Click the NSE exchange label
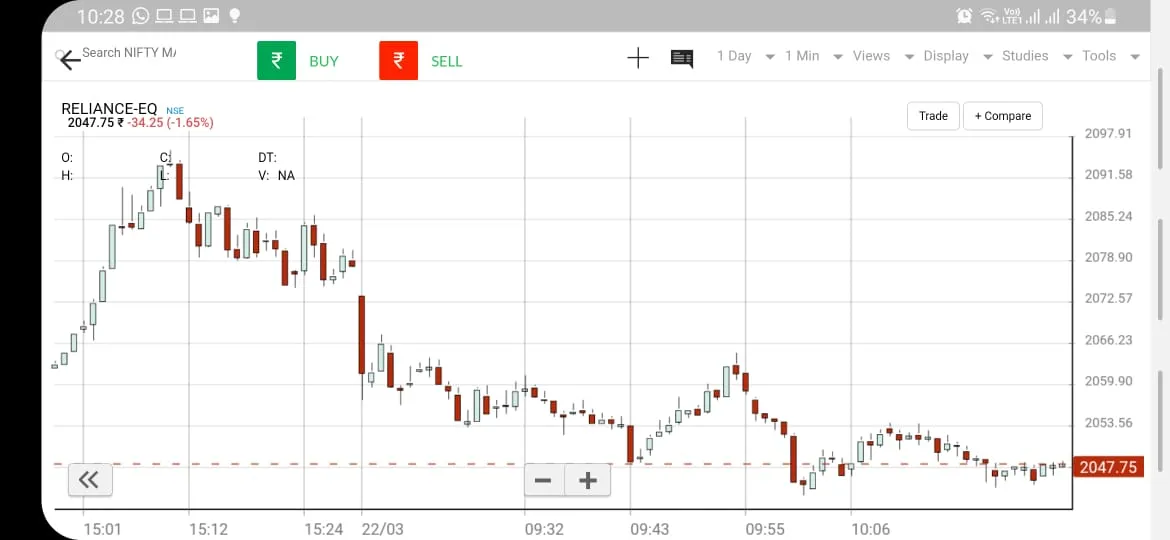Image resolution: width=1170 pixels, height=540 pixels. coord(175,111)
